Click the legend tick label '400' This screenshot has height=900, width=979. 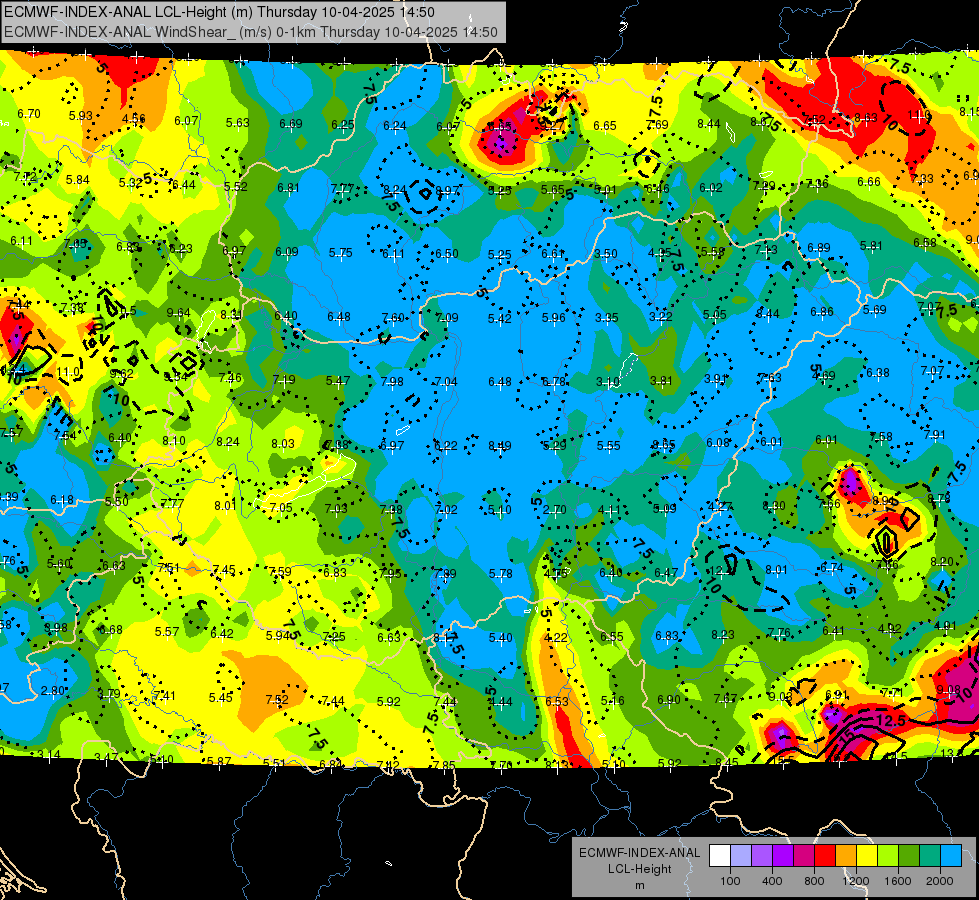(772, 881)
